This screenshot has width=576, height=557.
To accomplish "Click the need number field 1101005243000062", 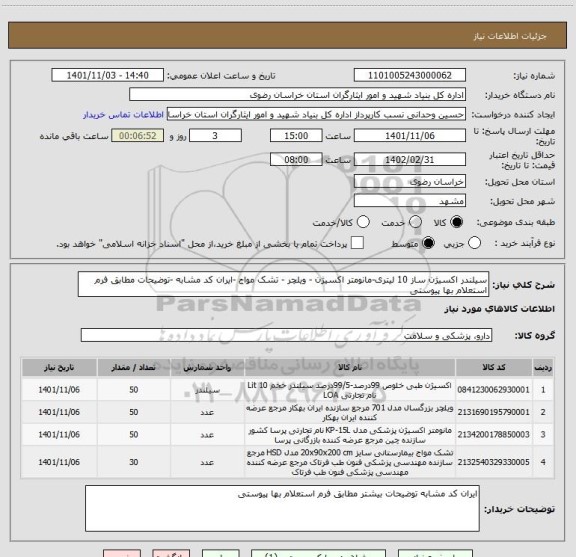I will [410, 75].
